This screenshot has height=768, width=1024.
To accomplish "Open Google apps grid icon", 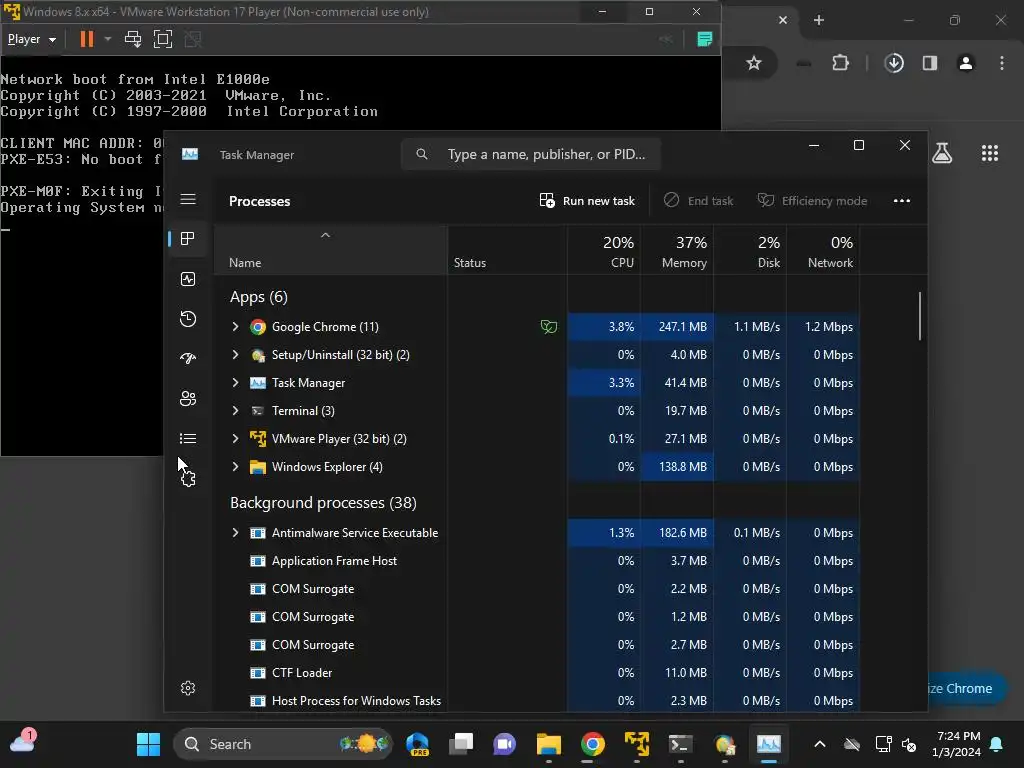I will coord(990,153).
